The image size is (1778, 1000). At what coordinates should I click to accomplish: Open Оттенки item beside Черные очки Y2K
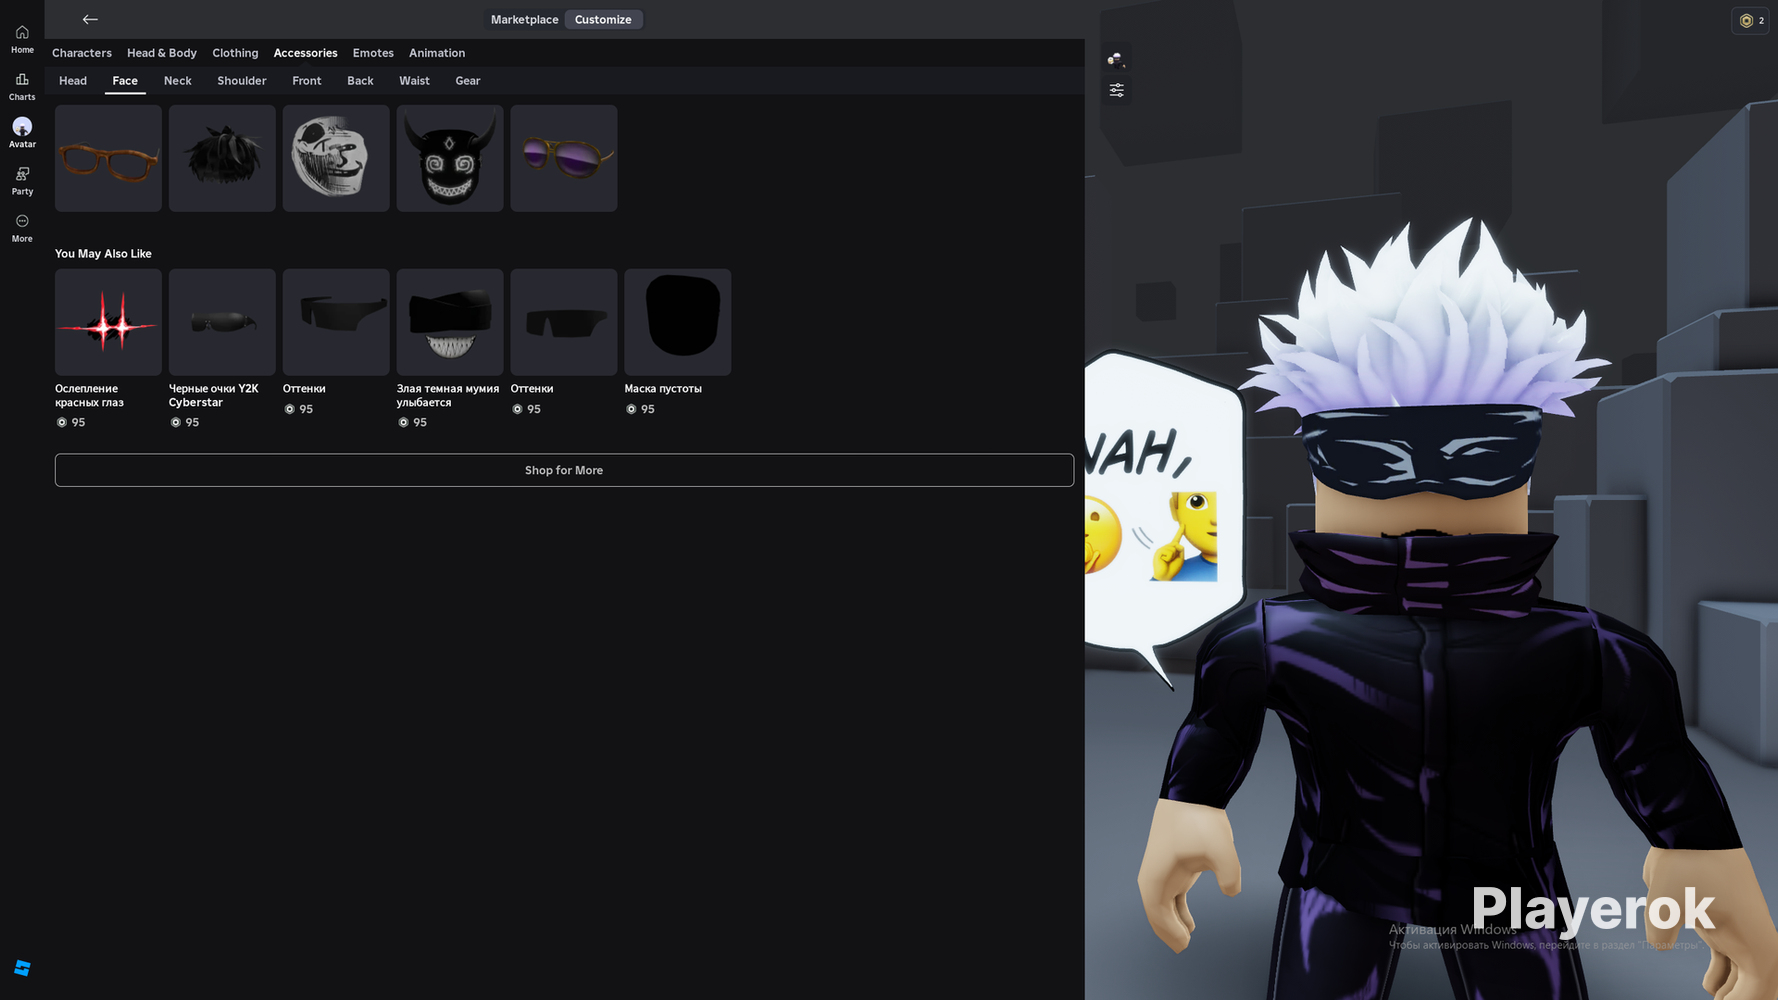(336, 343)
